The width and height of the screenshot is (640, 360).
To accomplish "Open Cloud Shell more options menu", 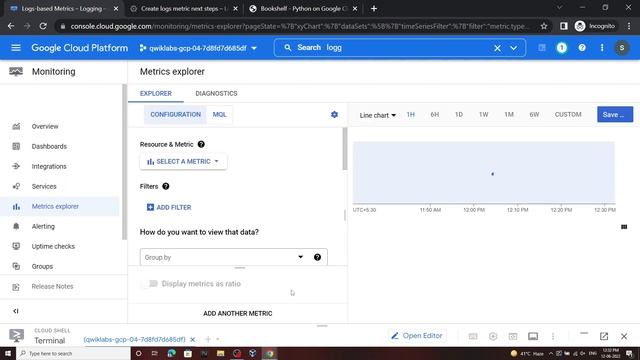I will click(553, 336).
